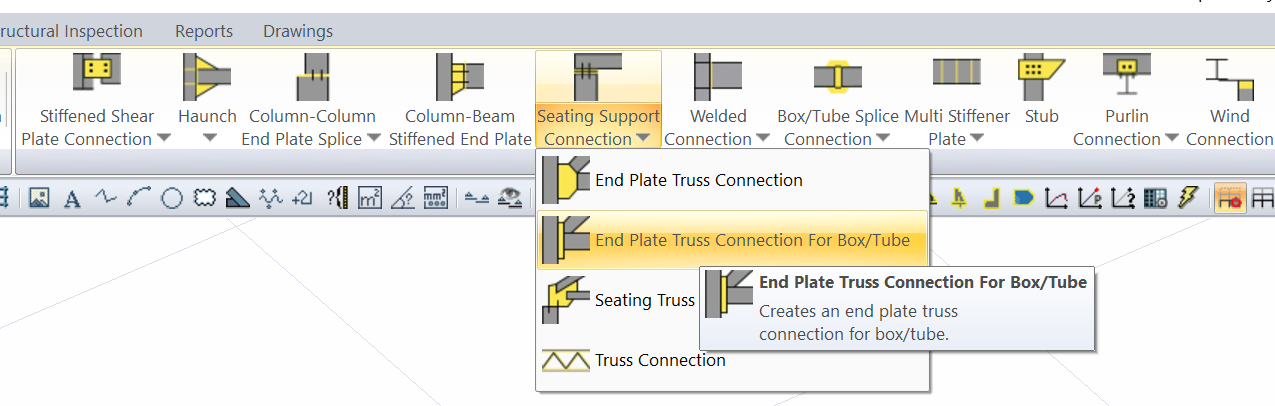This screenshot has width=1275, height=406.
Task: Open the Reports tab
Action: (x=204, y=31)
